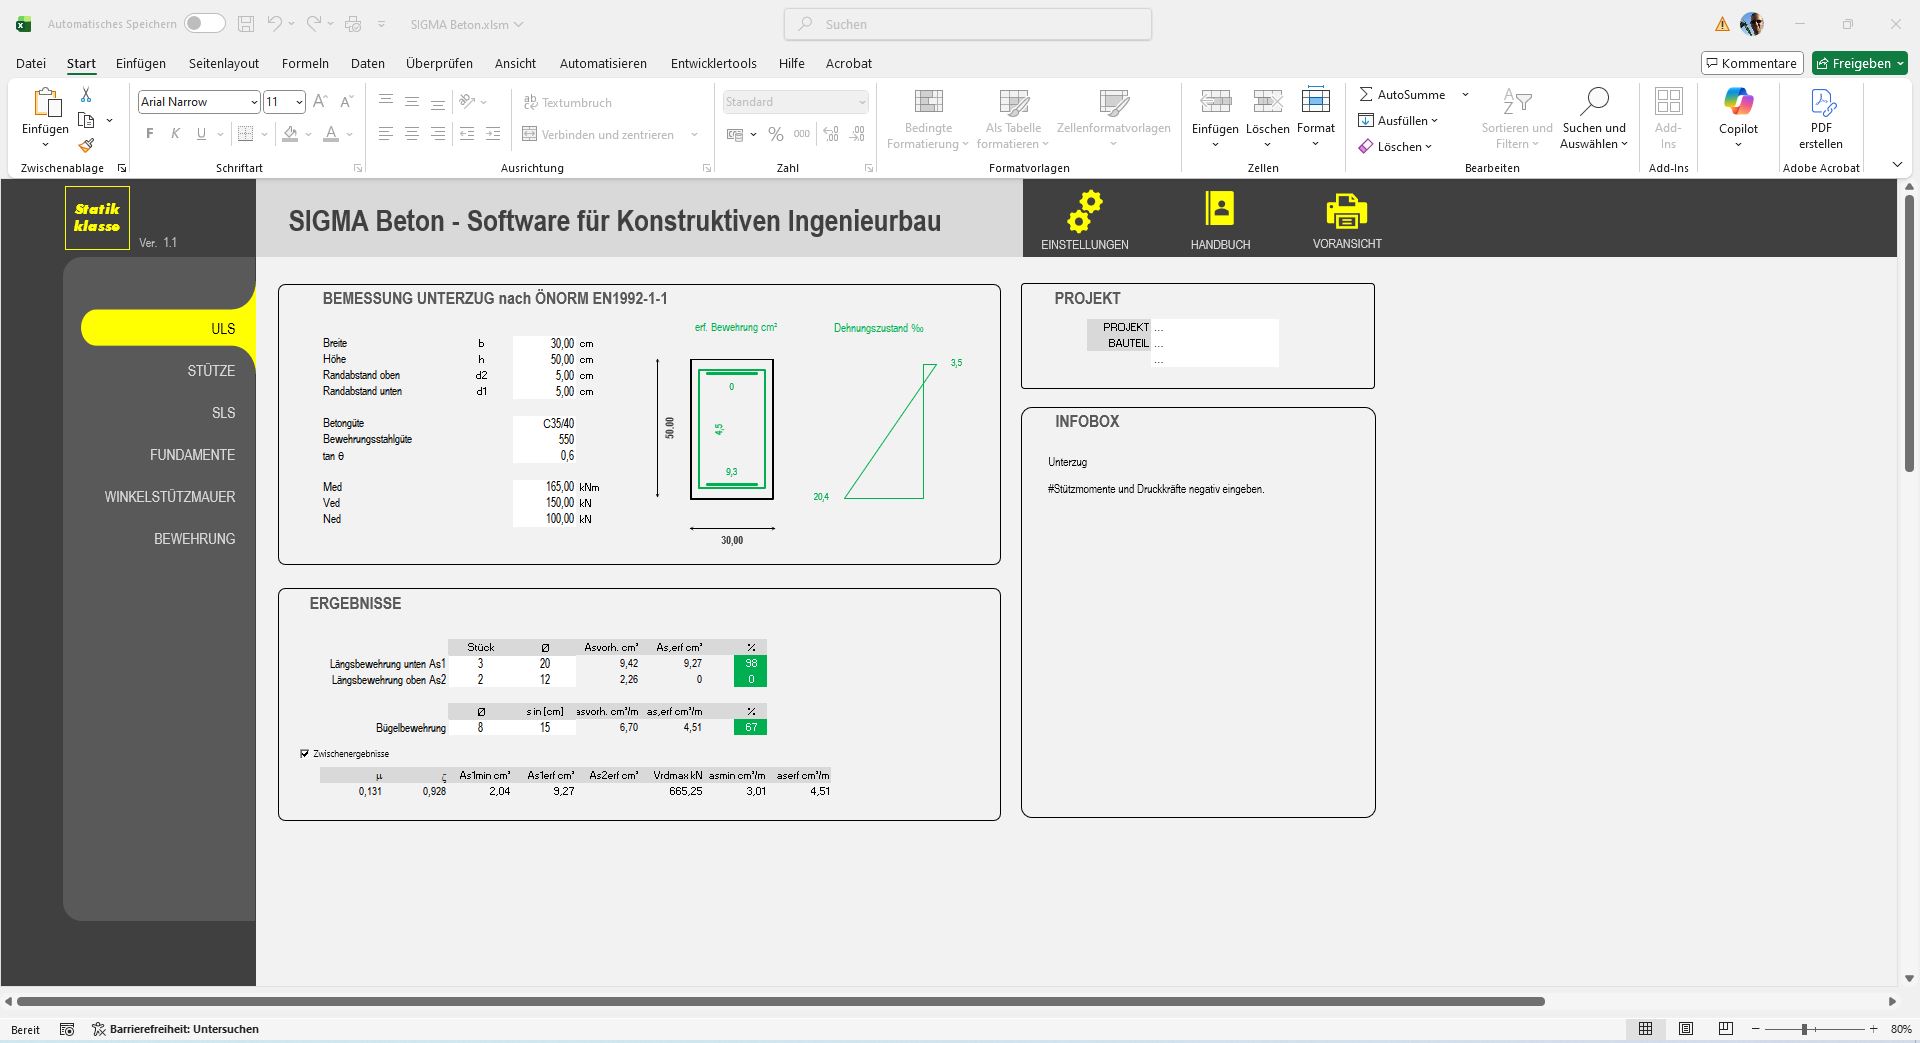Uncheck the Zwischenergebnisse checkbox
This screenshot has height=1043, width=1920.
click(305, 753)
